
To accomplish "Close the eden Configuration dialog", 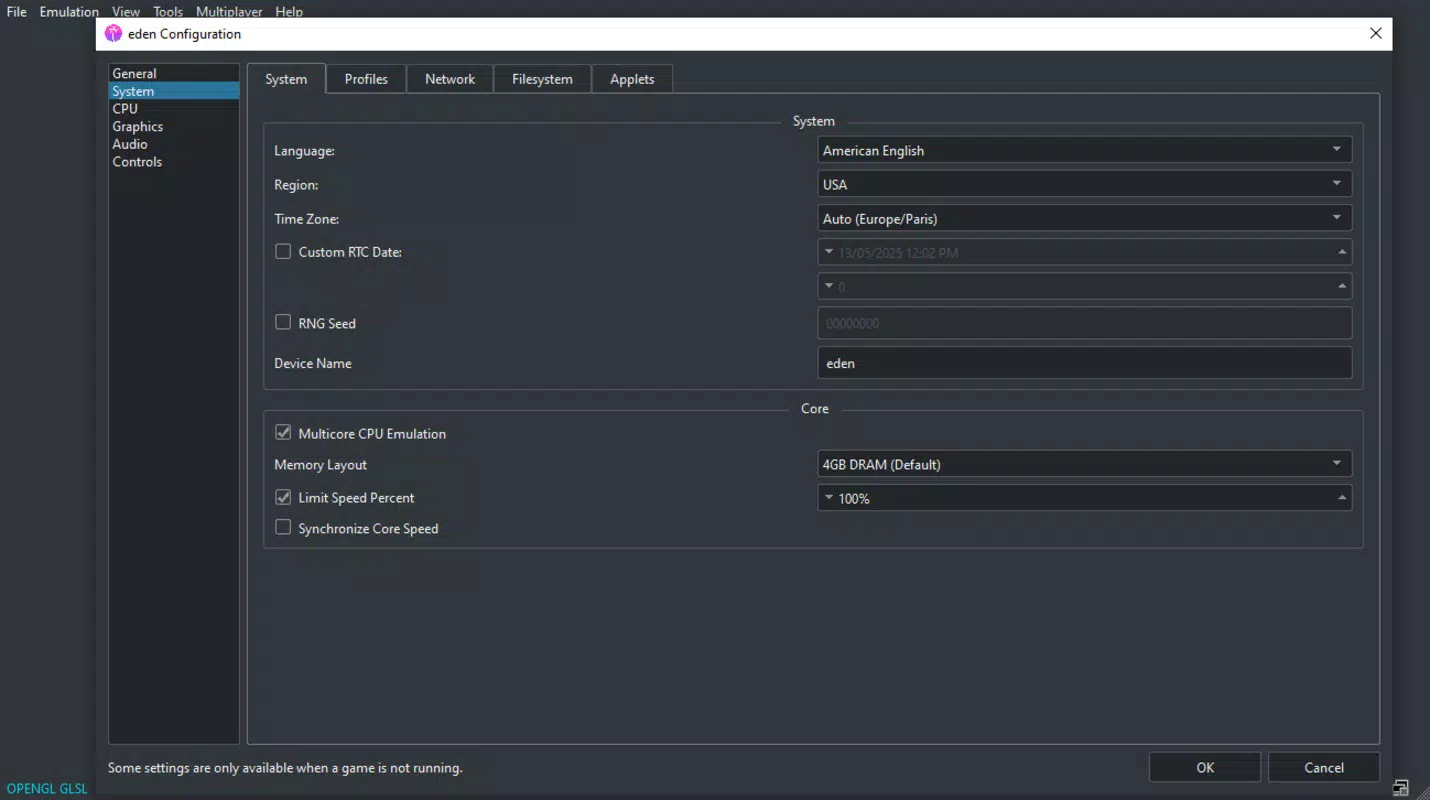I will (1376, 33).
